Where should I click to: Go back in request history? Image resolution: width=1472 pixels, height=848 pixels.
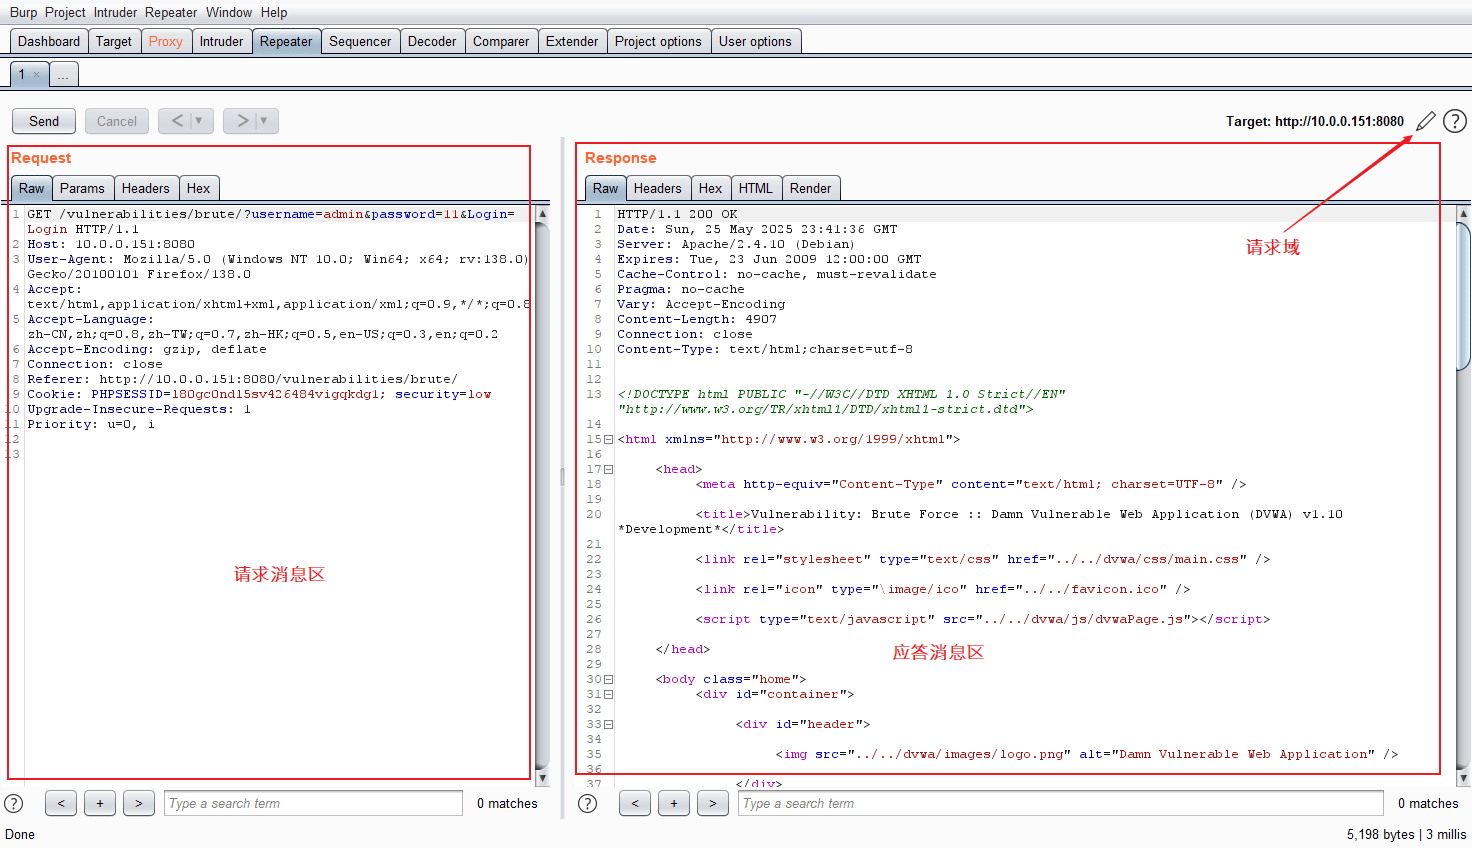[x=177, y=121]
